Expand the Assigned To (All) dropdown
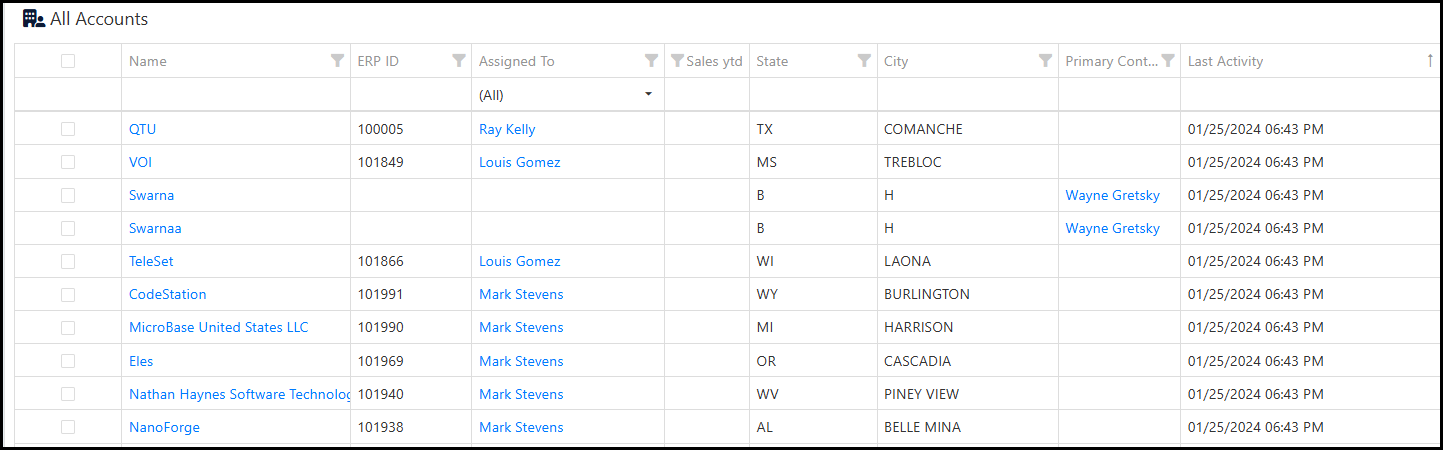1443x450 pixels. coord(567,95)
